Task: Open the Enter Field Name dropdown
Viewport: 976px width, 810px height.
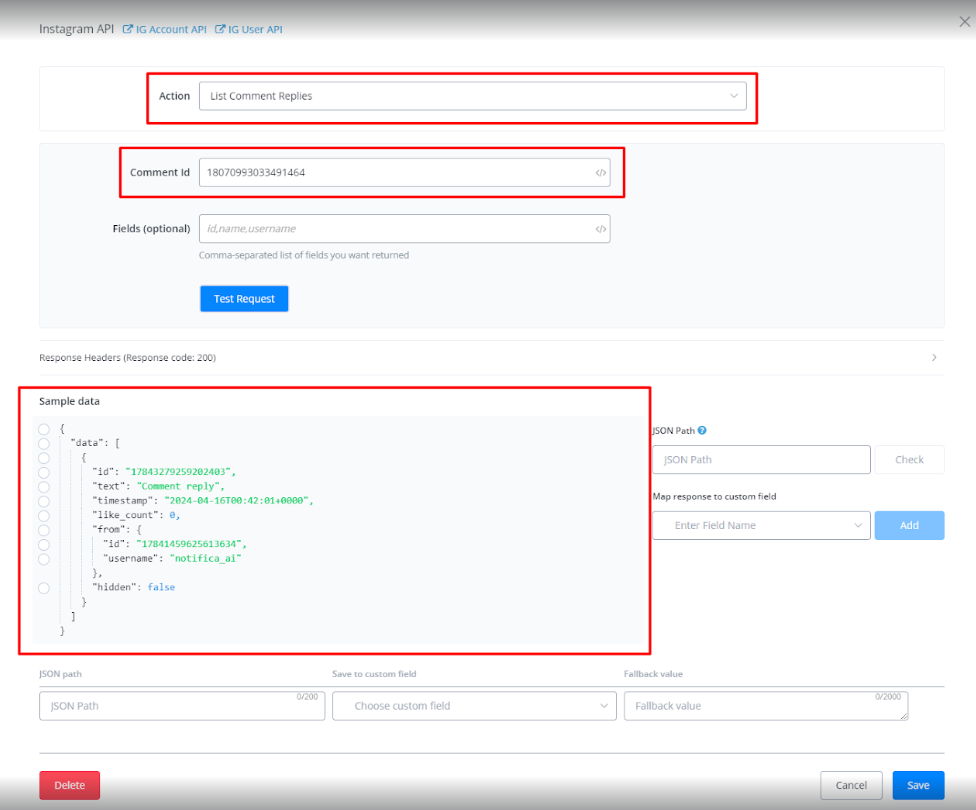Action: point(761,525)
